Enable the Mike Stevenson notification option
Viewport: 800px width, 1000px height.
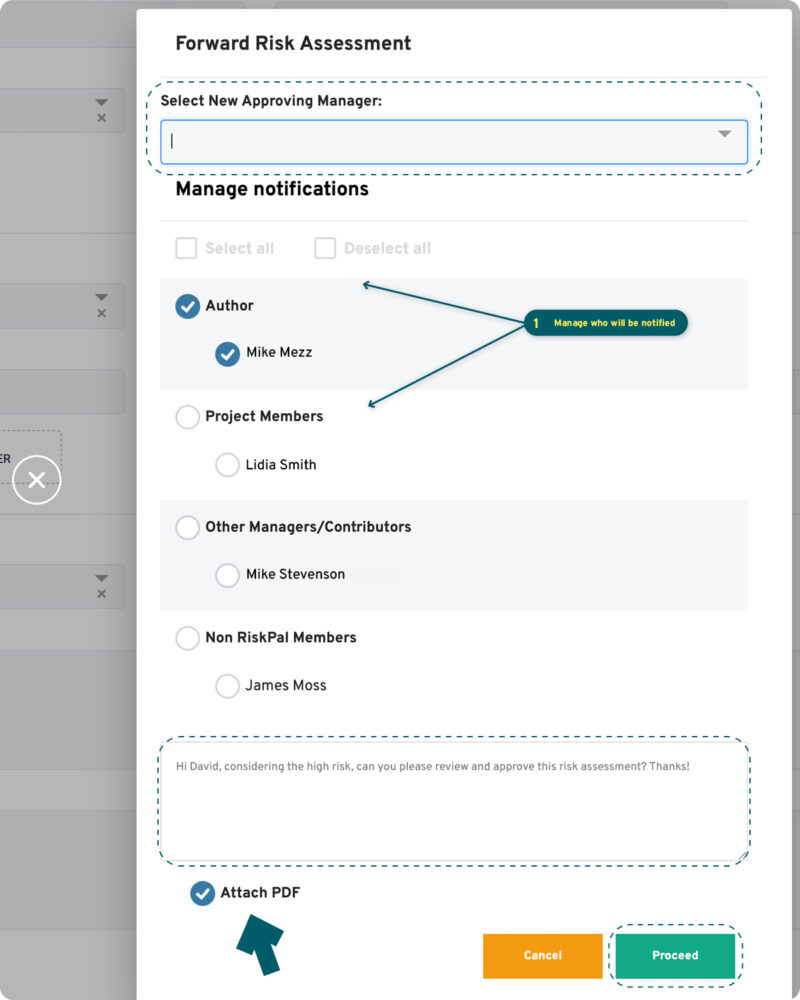[x=227, y=574]
